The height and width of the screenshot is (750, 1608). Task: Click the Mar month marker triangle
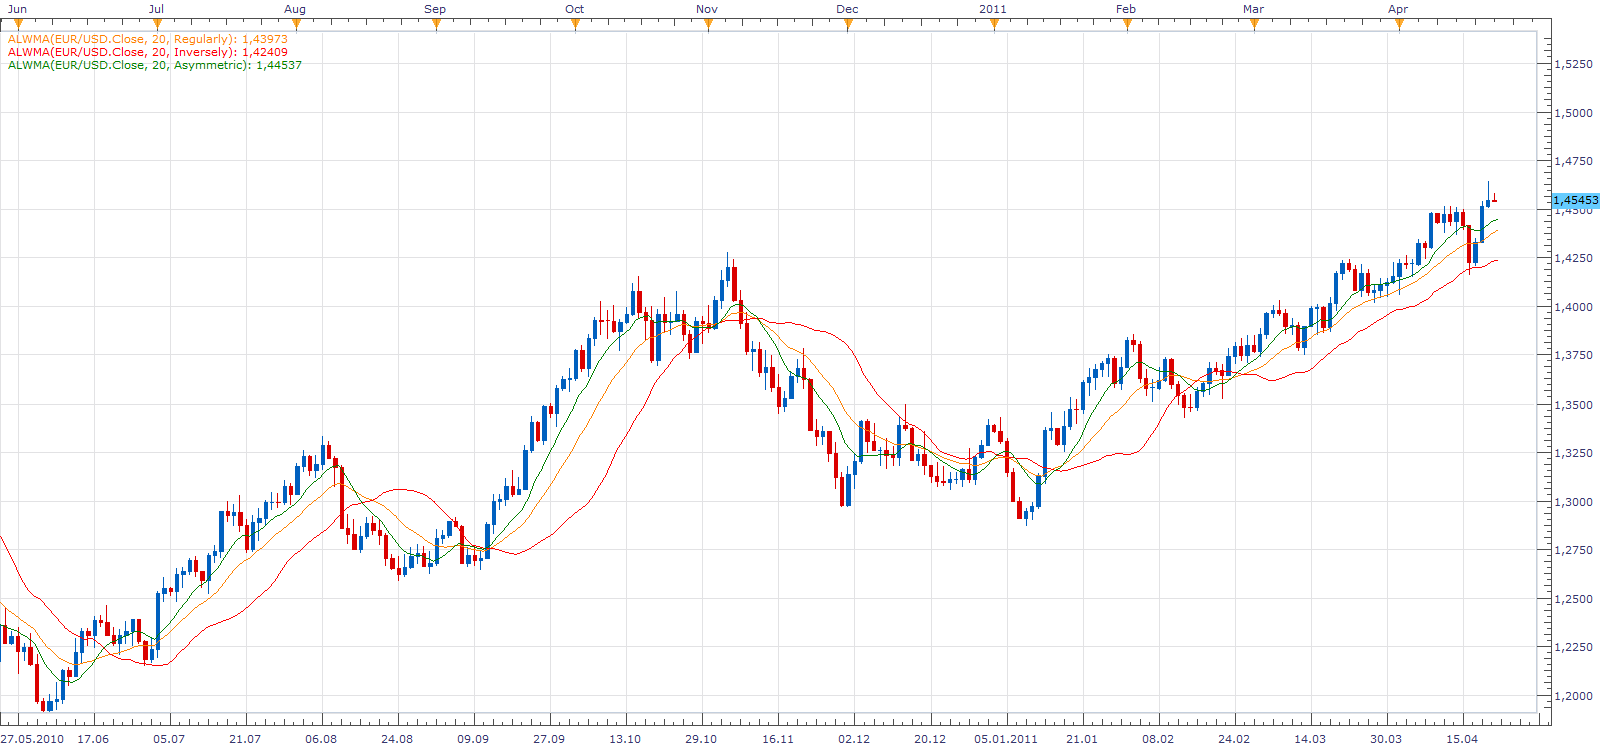(1254, 24)
